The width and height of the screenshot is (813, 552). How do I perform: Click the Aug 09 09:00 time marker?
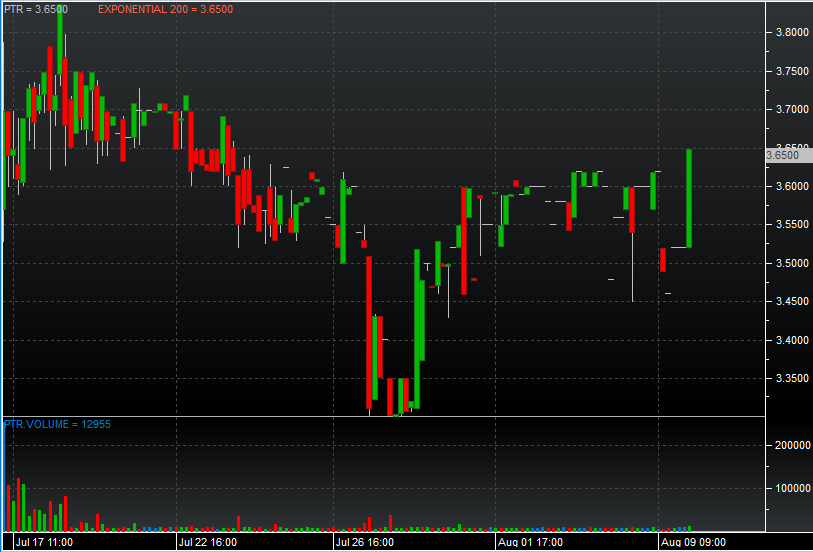tap(694, 542)
